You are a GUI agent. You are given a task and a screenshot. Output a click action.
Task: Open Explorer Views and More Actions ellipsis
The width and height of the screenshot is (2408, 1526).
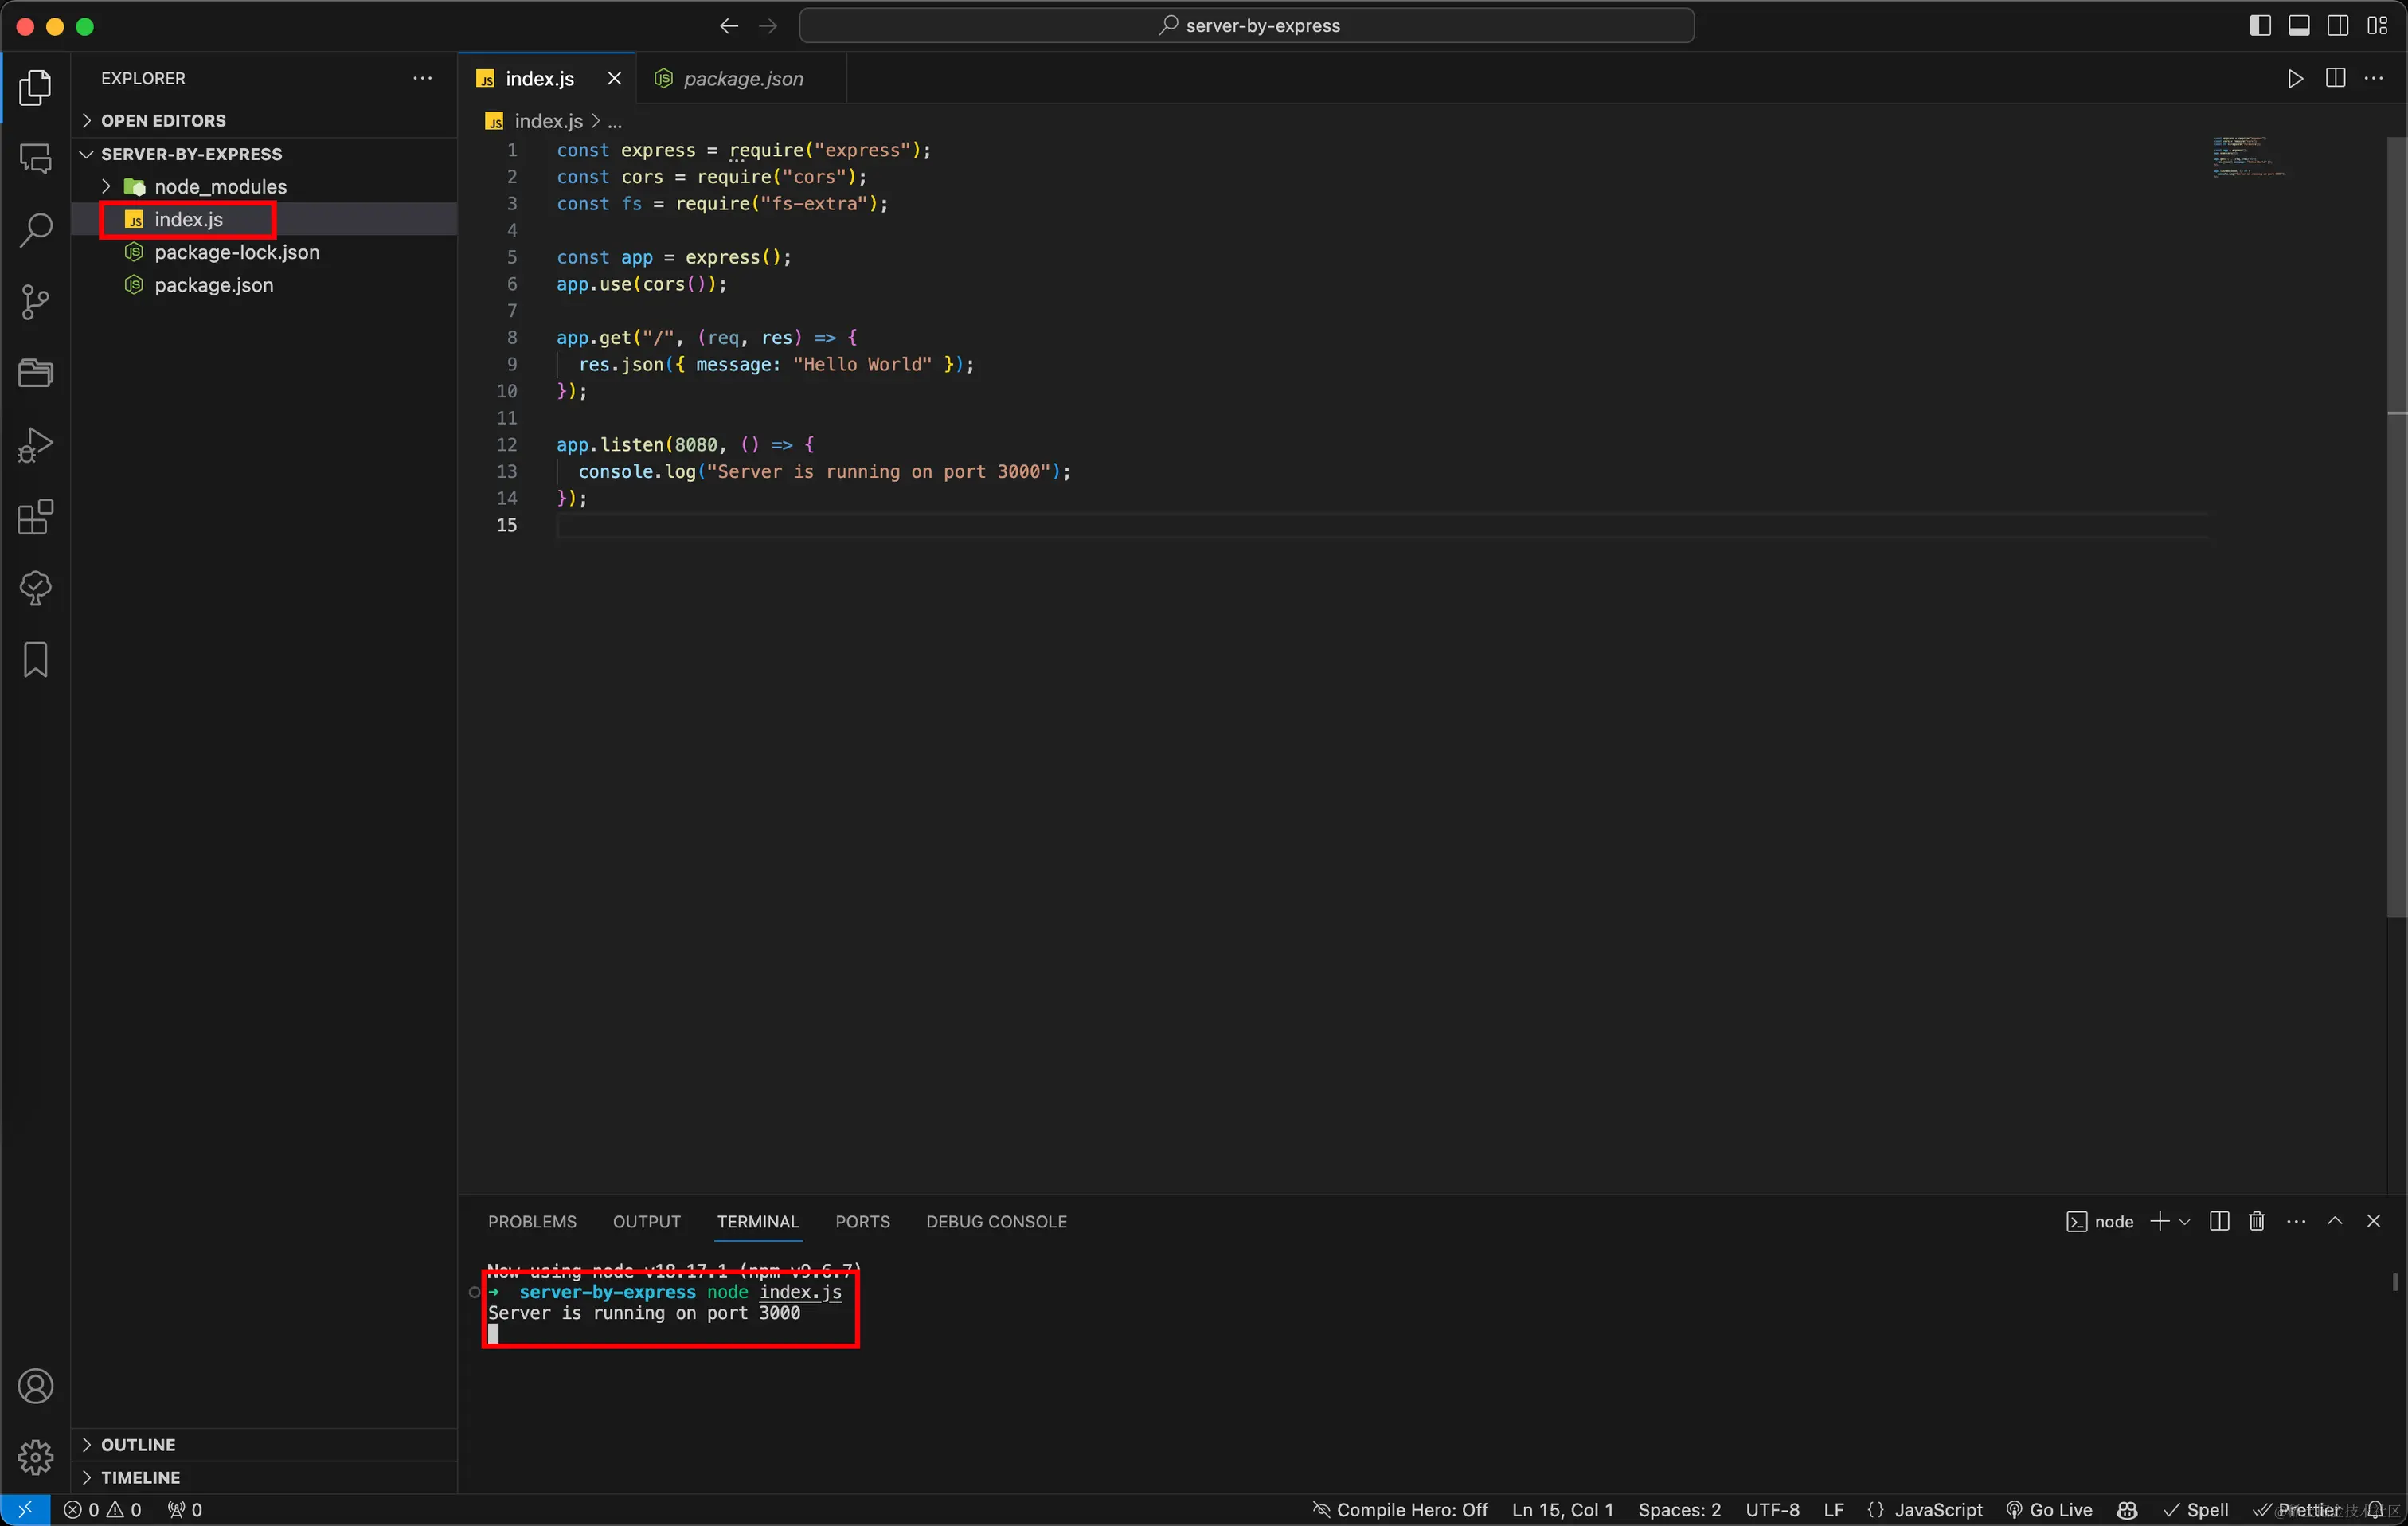423,78
